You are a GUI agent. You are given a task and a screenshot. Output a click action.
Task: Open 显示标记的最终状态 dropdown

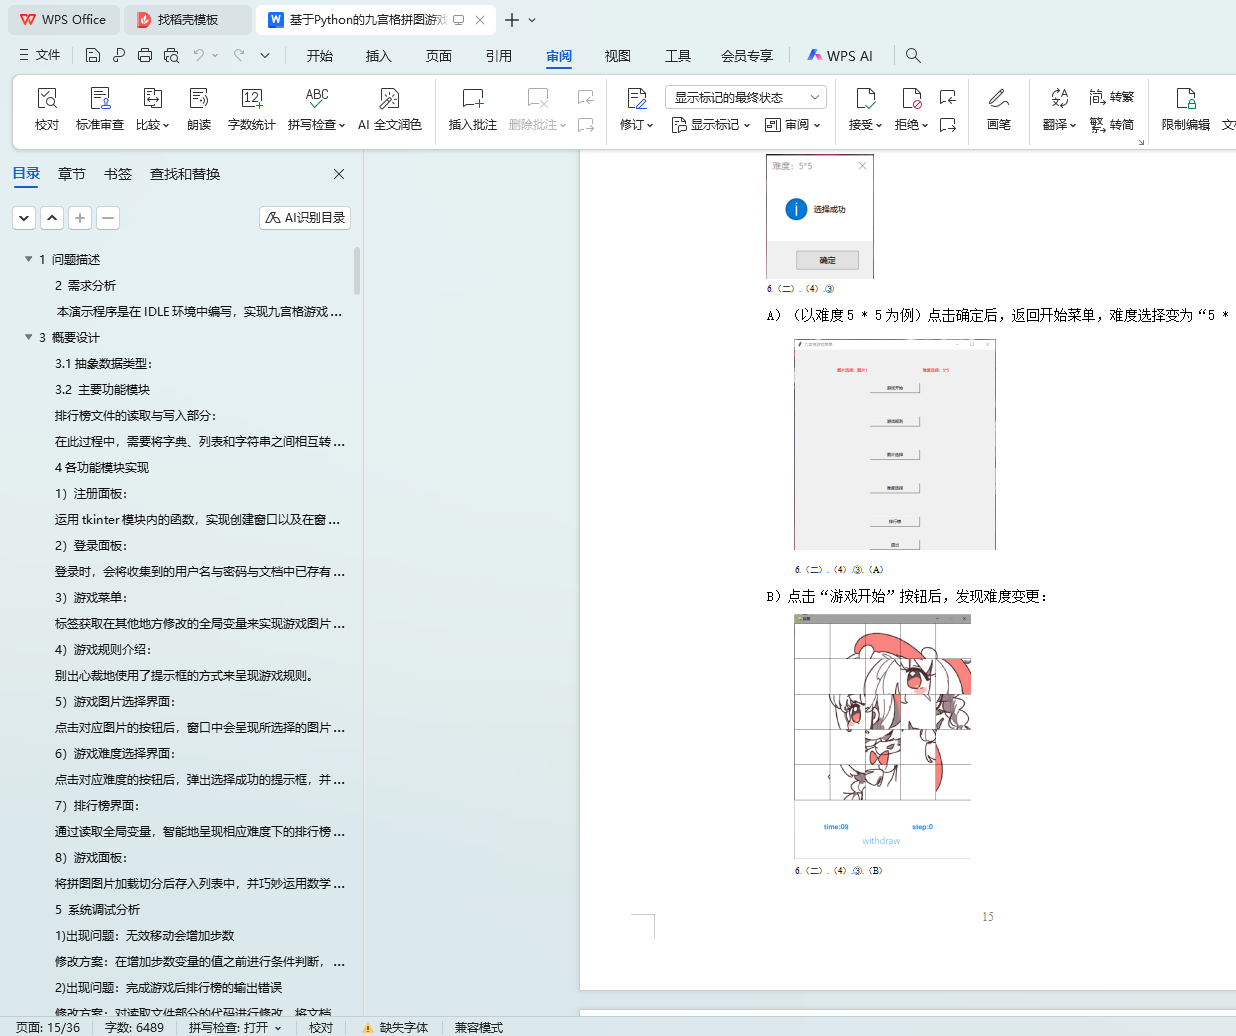(745, 97)
